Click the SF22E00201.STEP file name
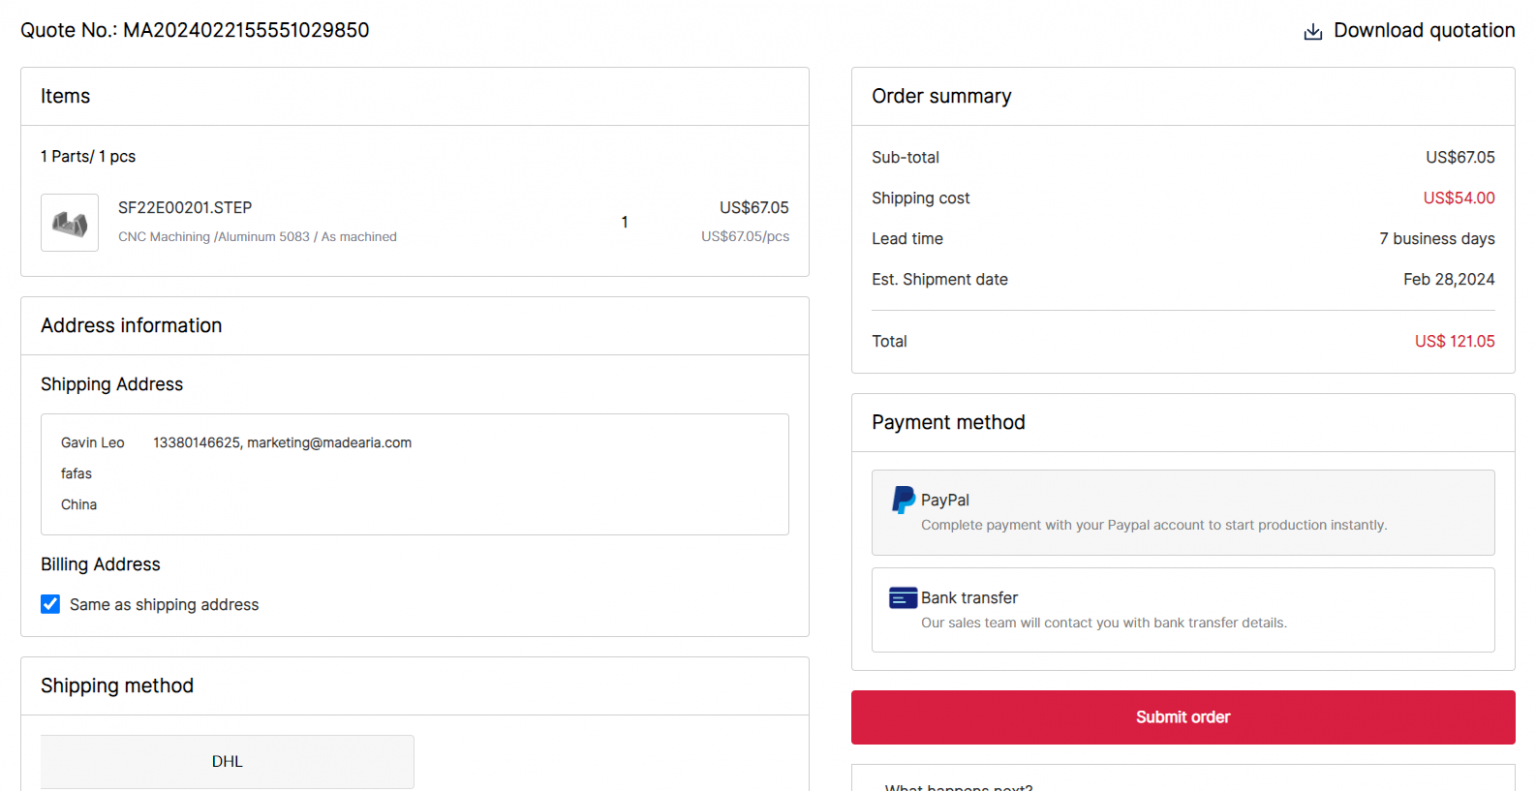The width and height of the screenshot is (1536, 791). click(x=185, y=208)
